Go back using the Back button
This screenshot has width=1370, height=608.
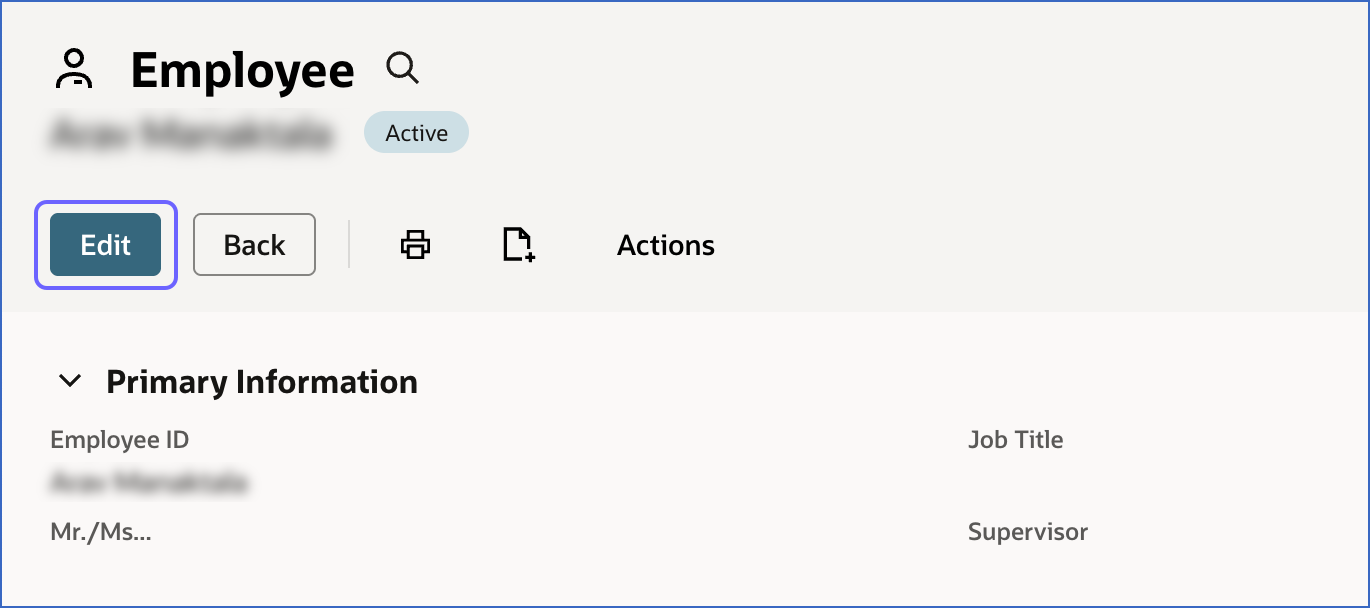(254, 245)
